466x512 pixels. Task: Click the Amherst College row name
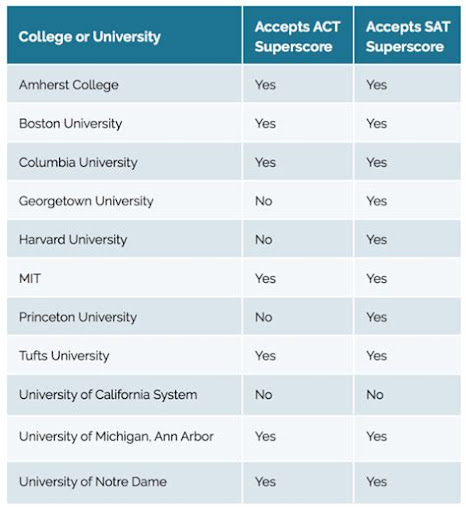69,85
